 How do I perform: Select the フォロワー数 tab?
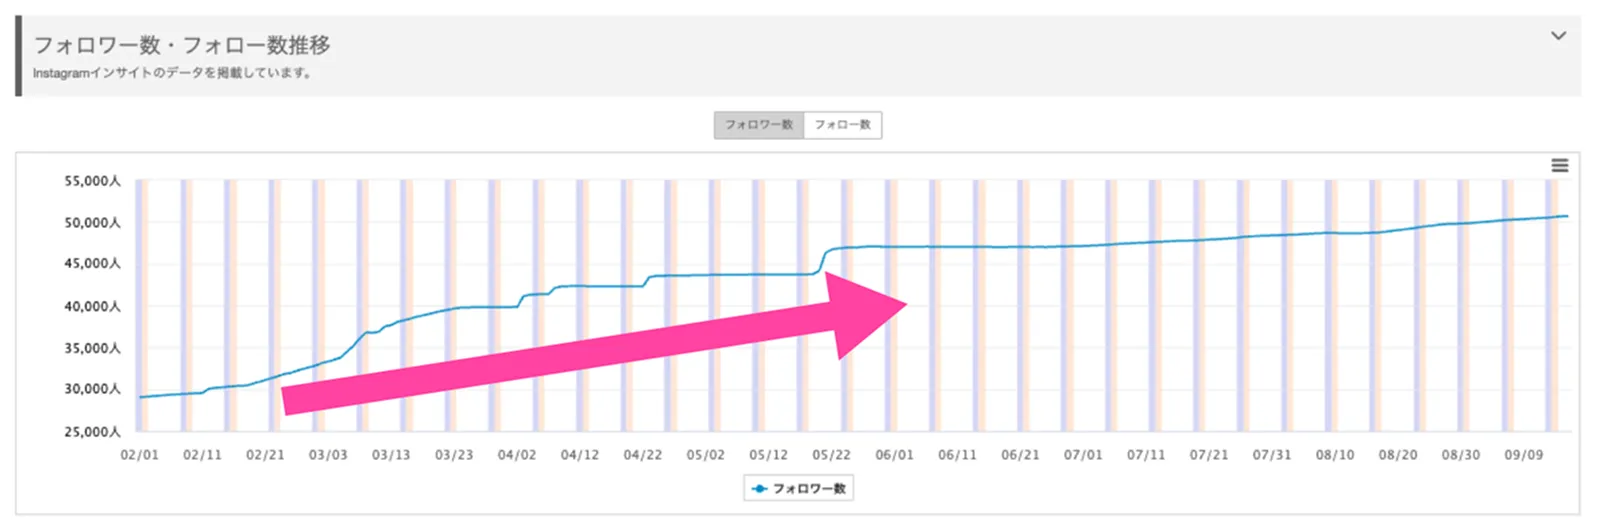758,125
